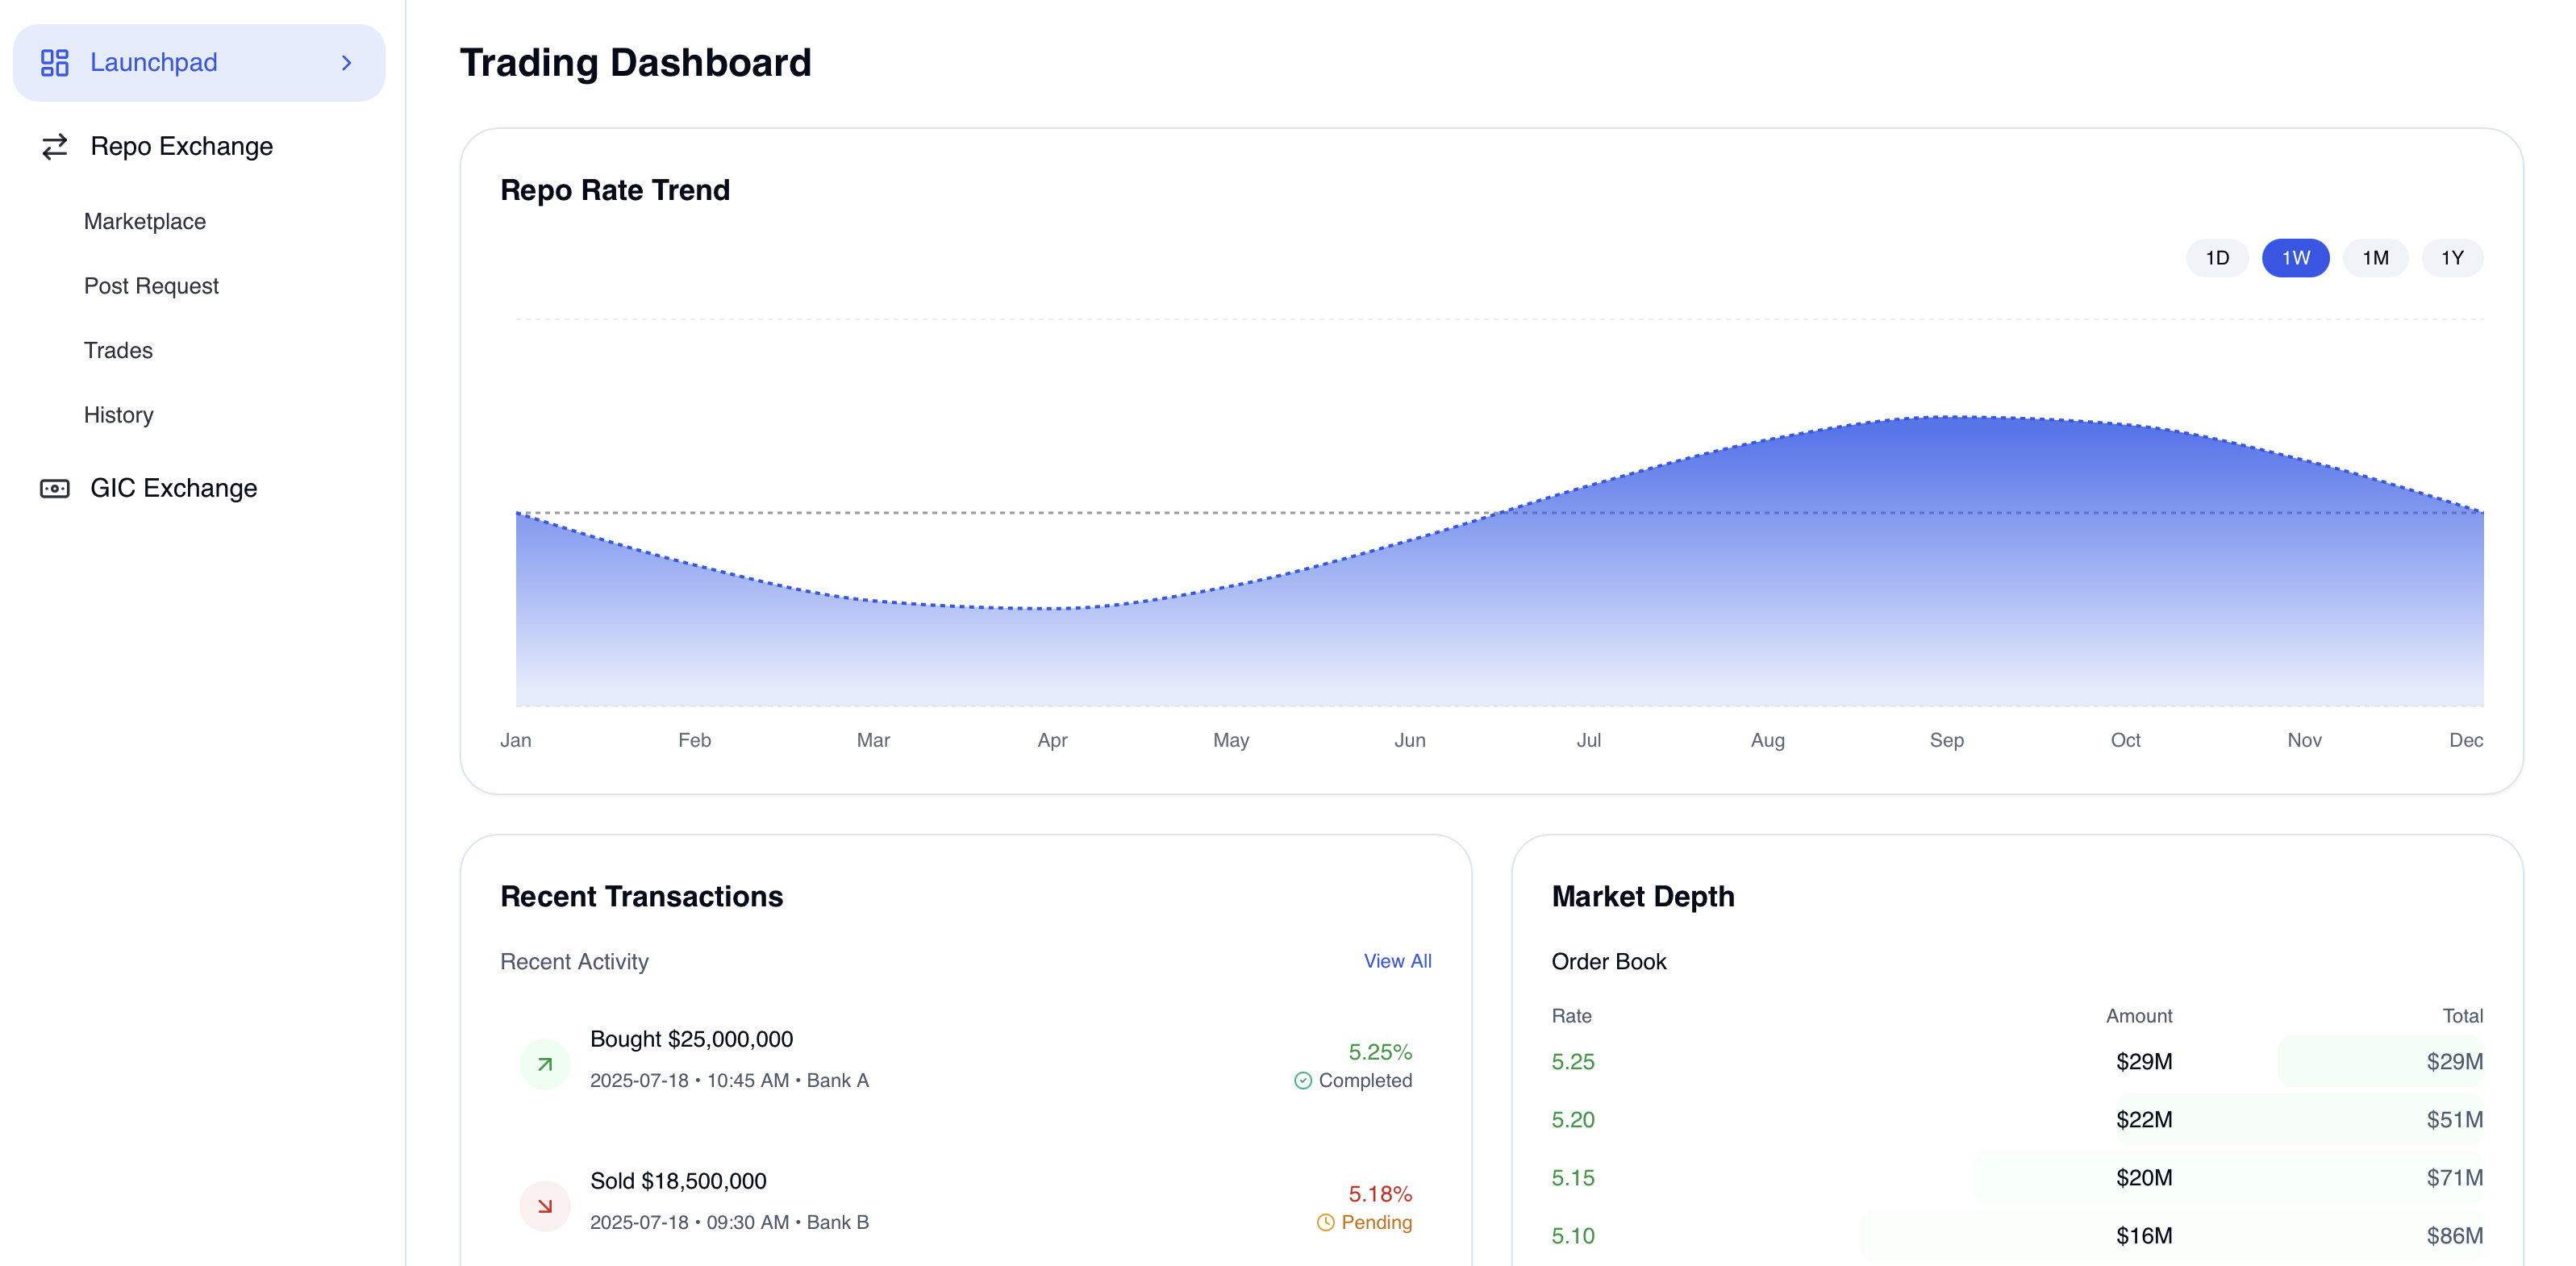2576x1266 pixels.
Task: Click the GIC Exchange banknote icon
Action: pyautogui.click(x=54, y=489)
